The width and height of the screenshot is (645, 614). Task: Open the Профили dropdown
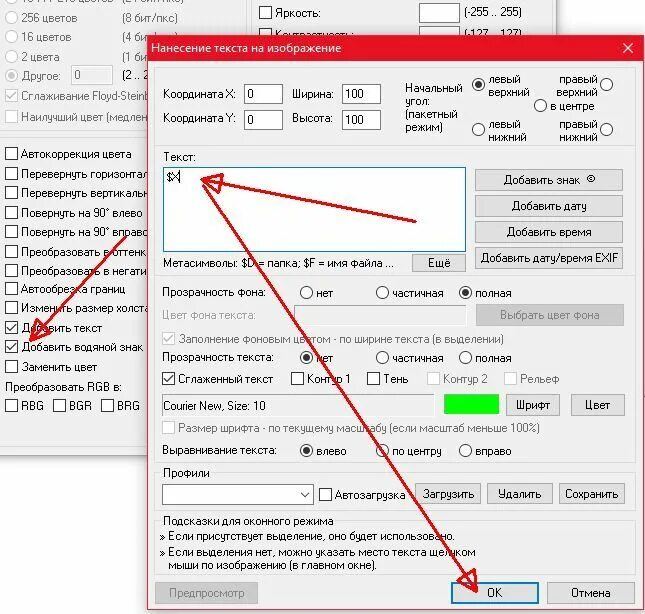pyautogui.click(x=238, y=494)
